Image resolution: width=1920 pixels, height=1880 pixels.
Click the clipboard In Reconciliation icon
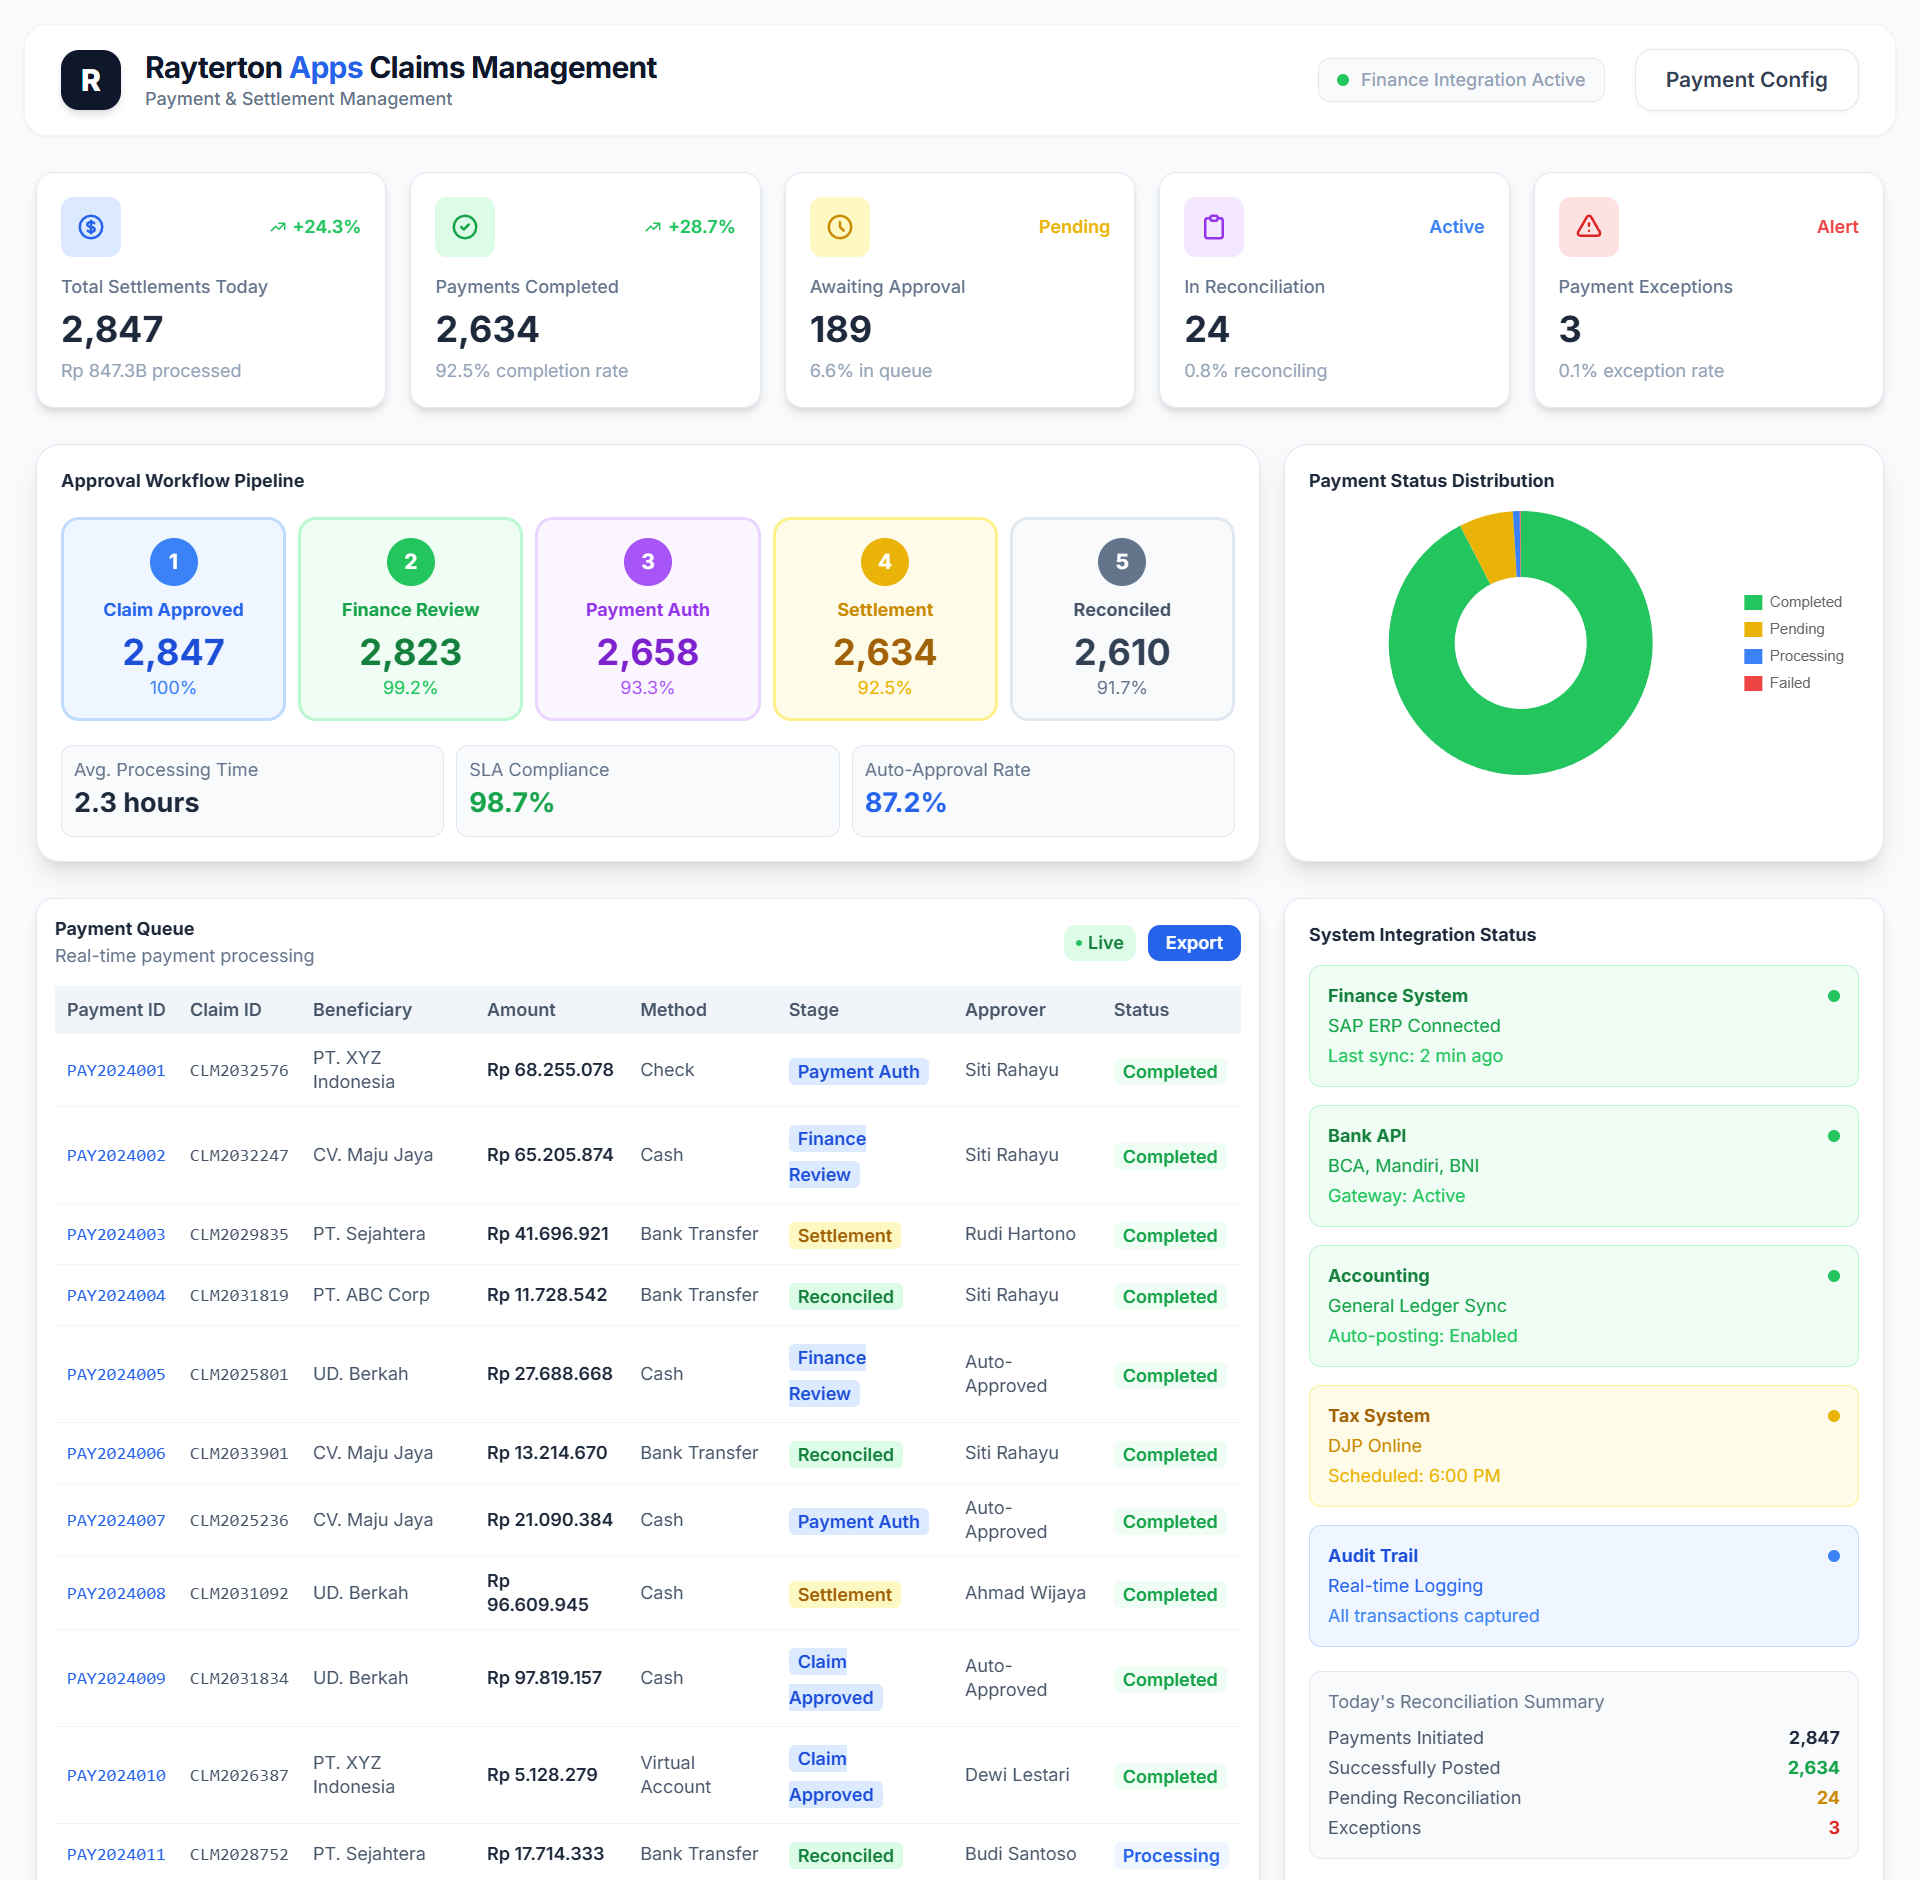1213,227
